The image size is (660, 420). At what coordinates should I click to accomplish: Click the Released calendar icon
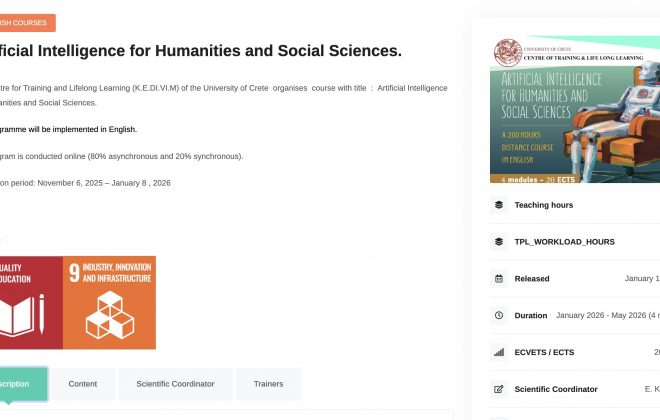click(499, 279)
